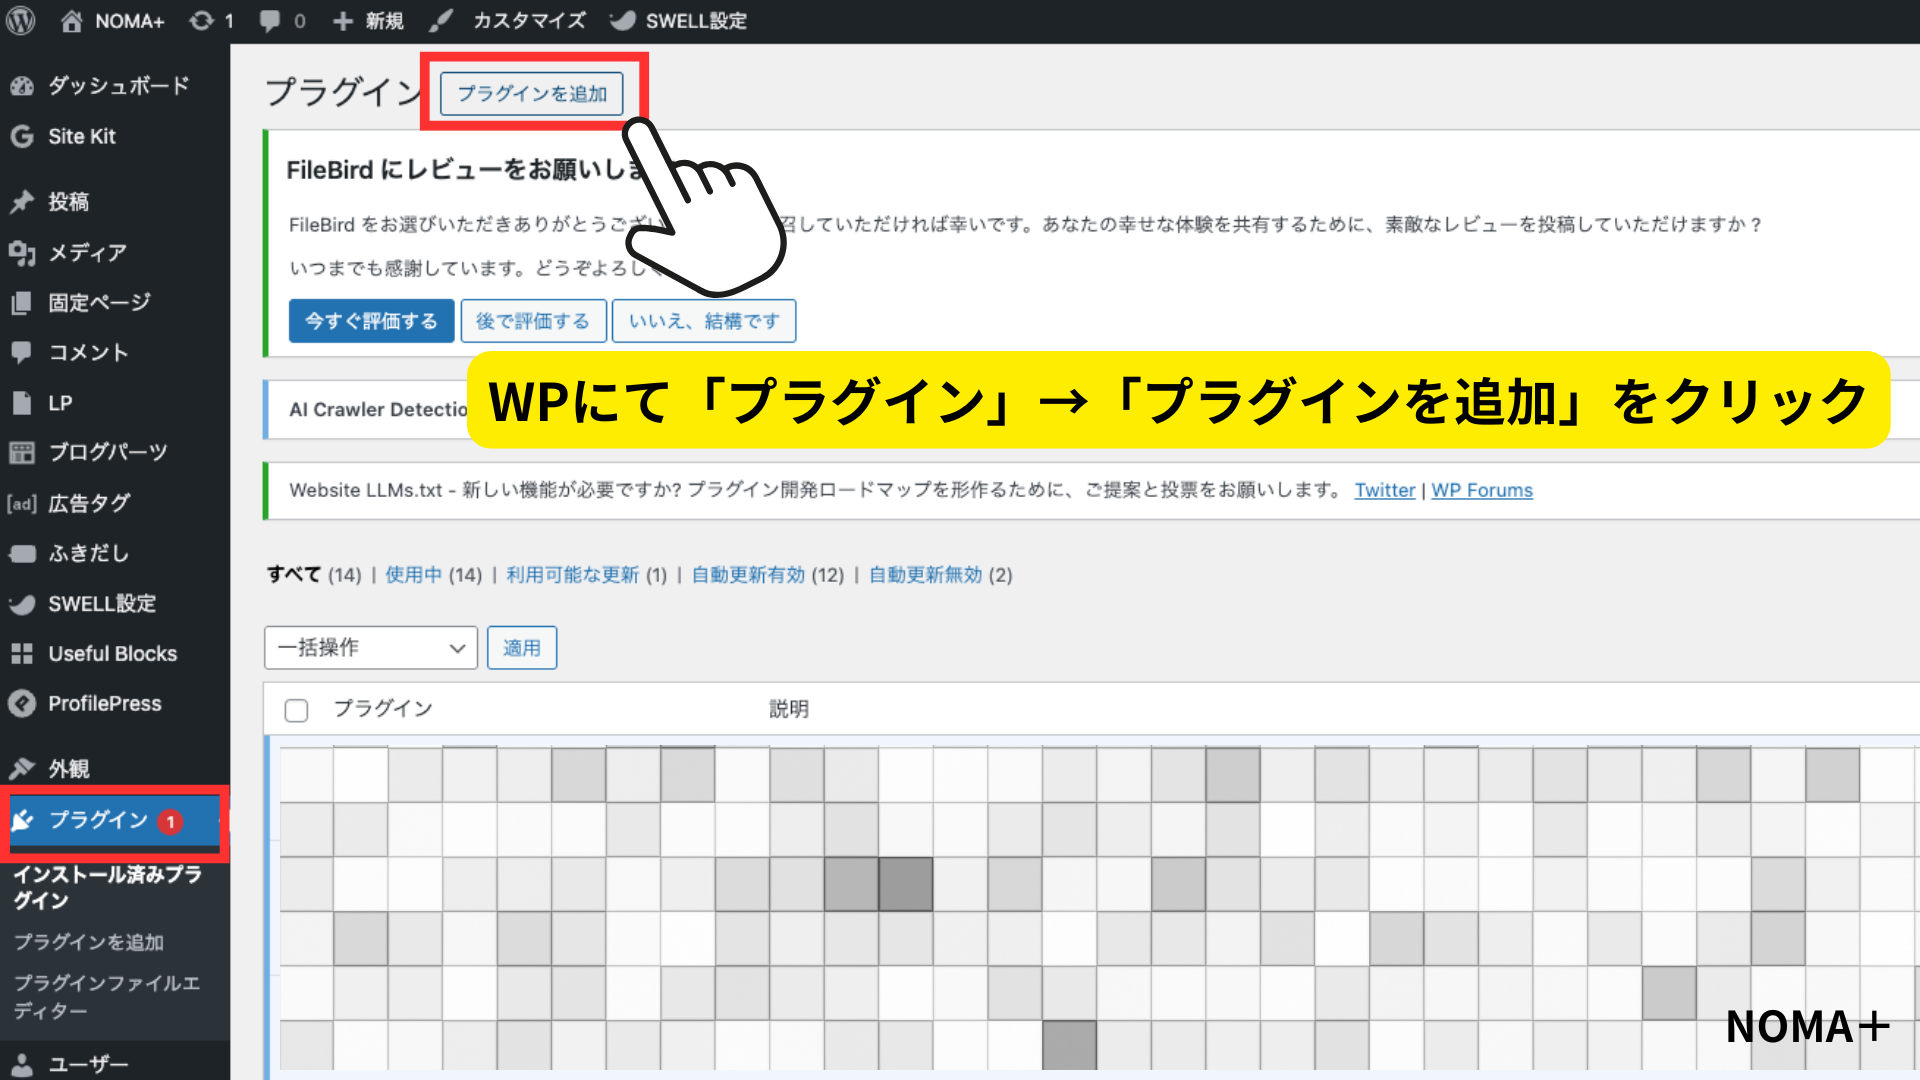
Task: Filter by 自動更新無効 (2)
Action: click(x=940, y=575)
